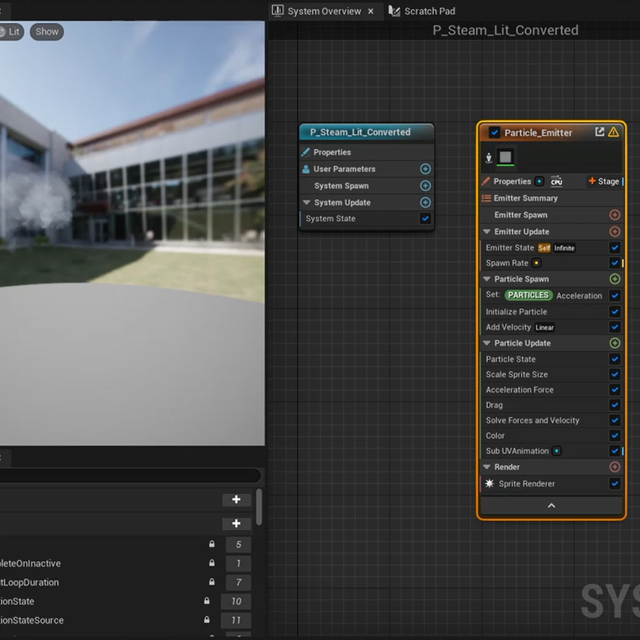The height and width of the screenshot is (640, 640).
Task: Click the Stage add button
Action: pos(604,181)
